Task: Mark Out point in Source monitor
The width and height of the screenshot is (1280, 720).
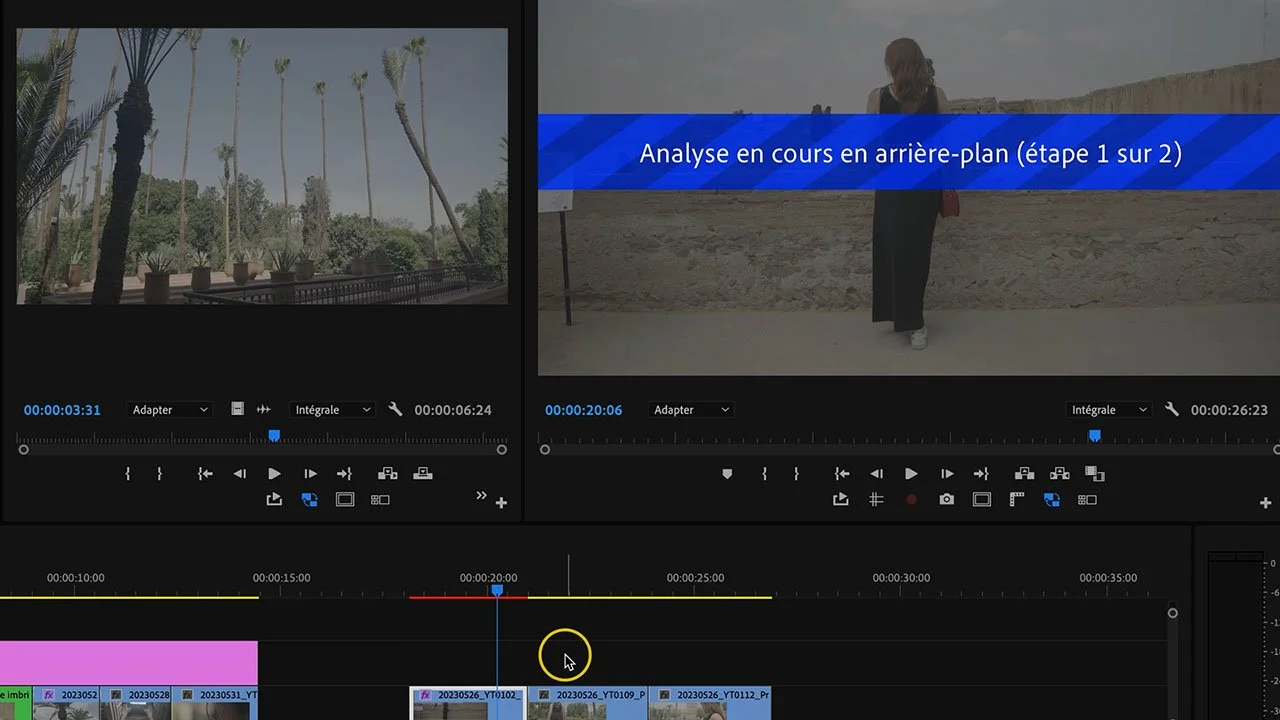Action: pos(159,474)
